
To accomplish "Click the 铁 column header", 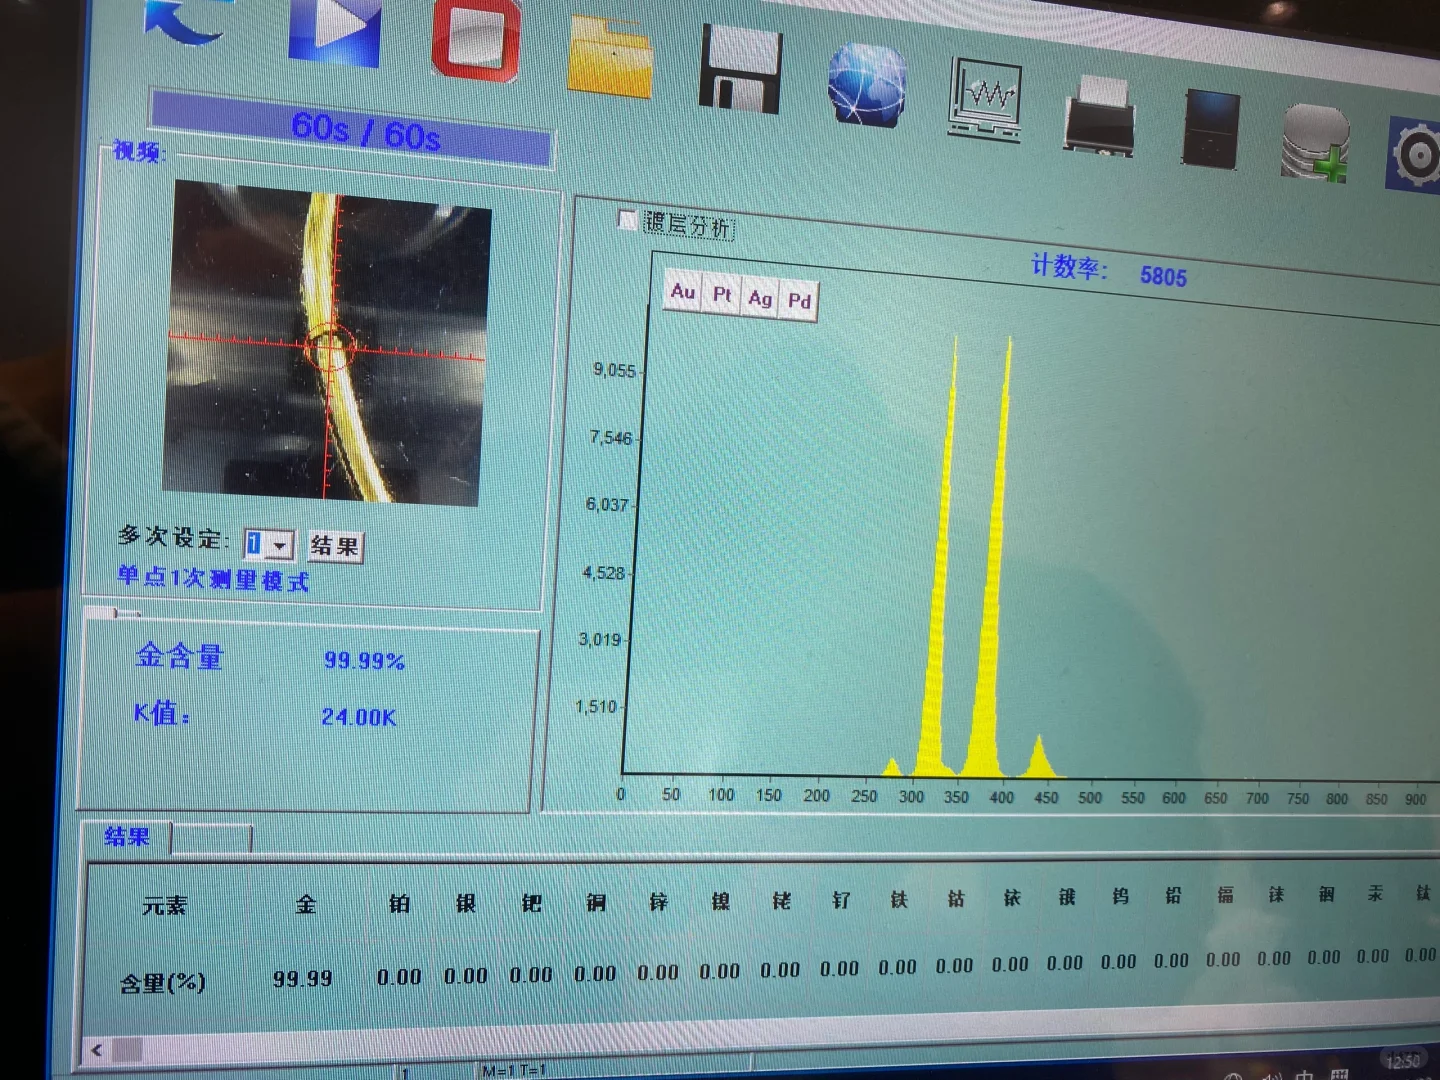I will point(899,900).
